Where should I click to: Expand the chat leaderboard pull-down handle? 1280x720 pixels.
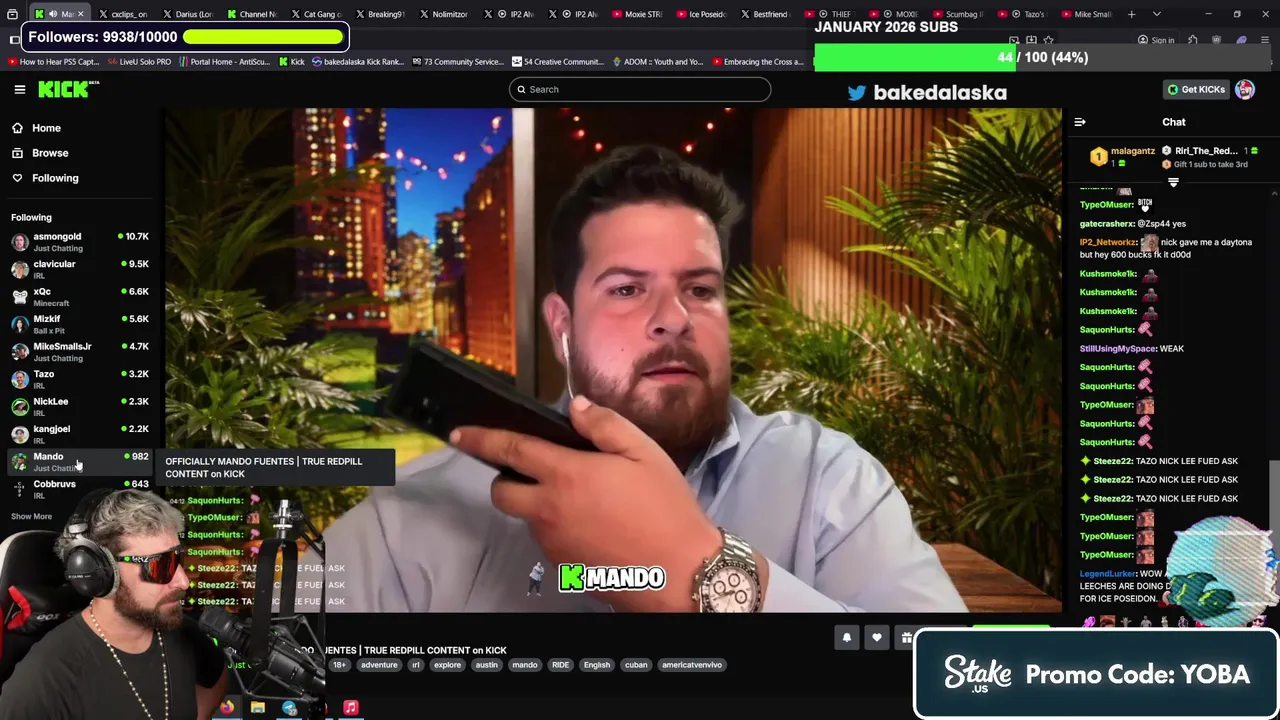pyautogui.click(x=1173, y=182)
